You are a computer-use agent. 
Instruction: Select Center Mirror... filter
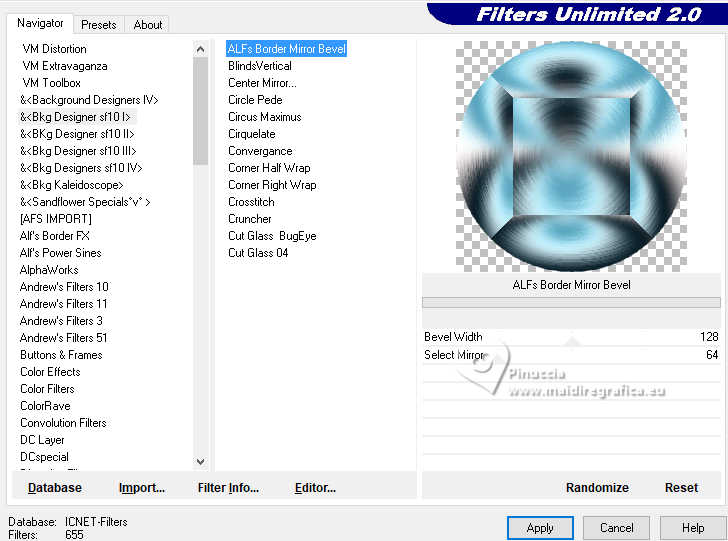coord(262,83)
